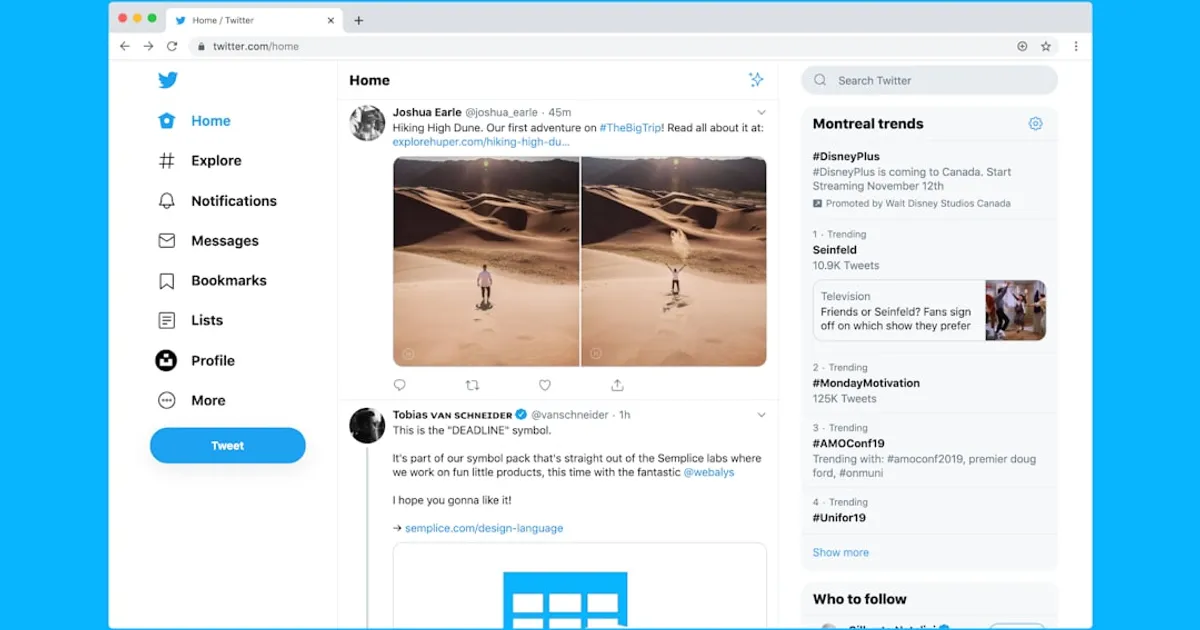Click the Twitter bird logo
Image resolution: width=1200 pixels, height=630 pixels.
(x=168, y=80)
